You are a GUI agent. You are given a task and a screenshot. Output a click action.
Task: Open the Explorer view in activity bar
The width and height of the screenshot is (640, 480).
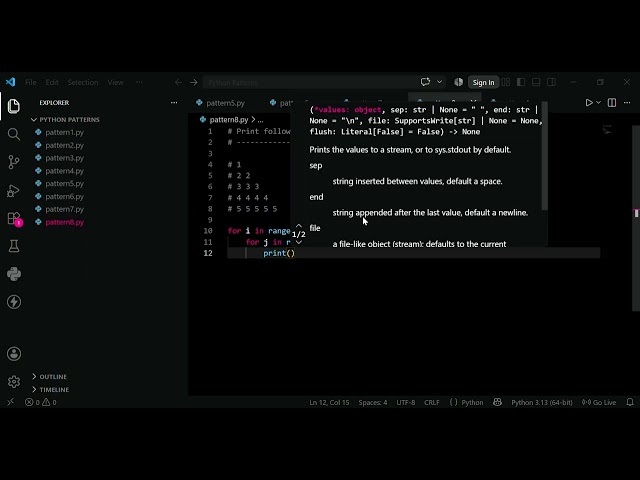click(13, 106)
